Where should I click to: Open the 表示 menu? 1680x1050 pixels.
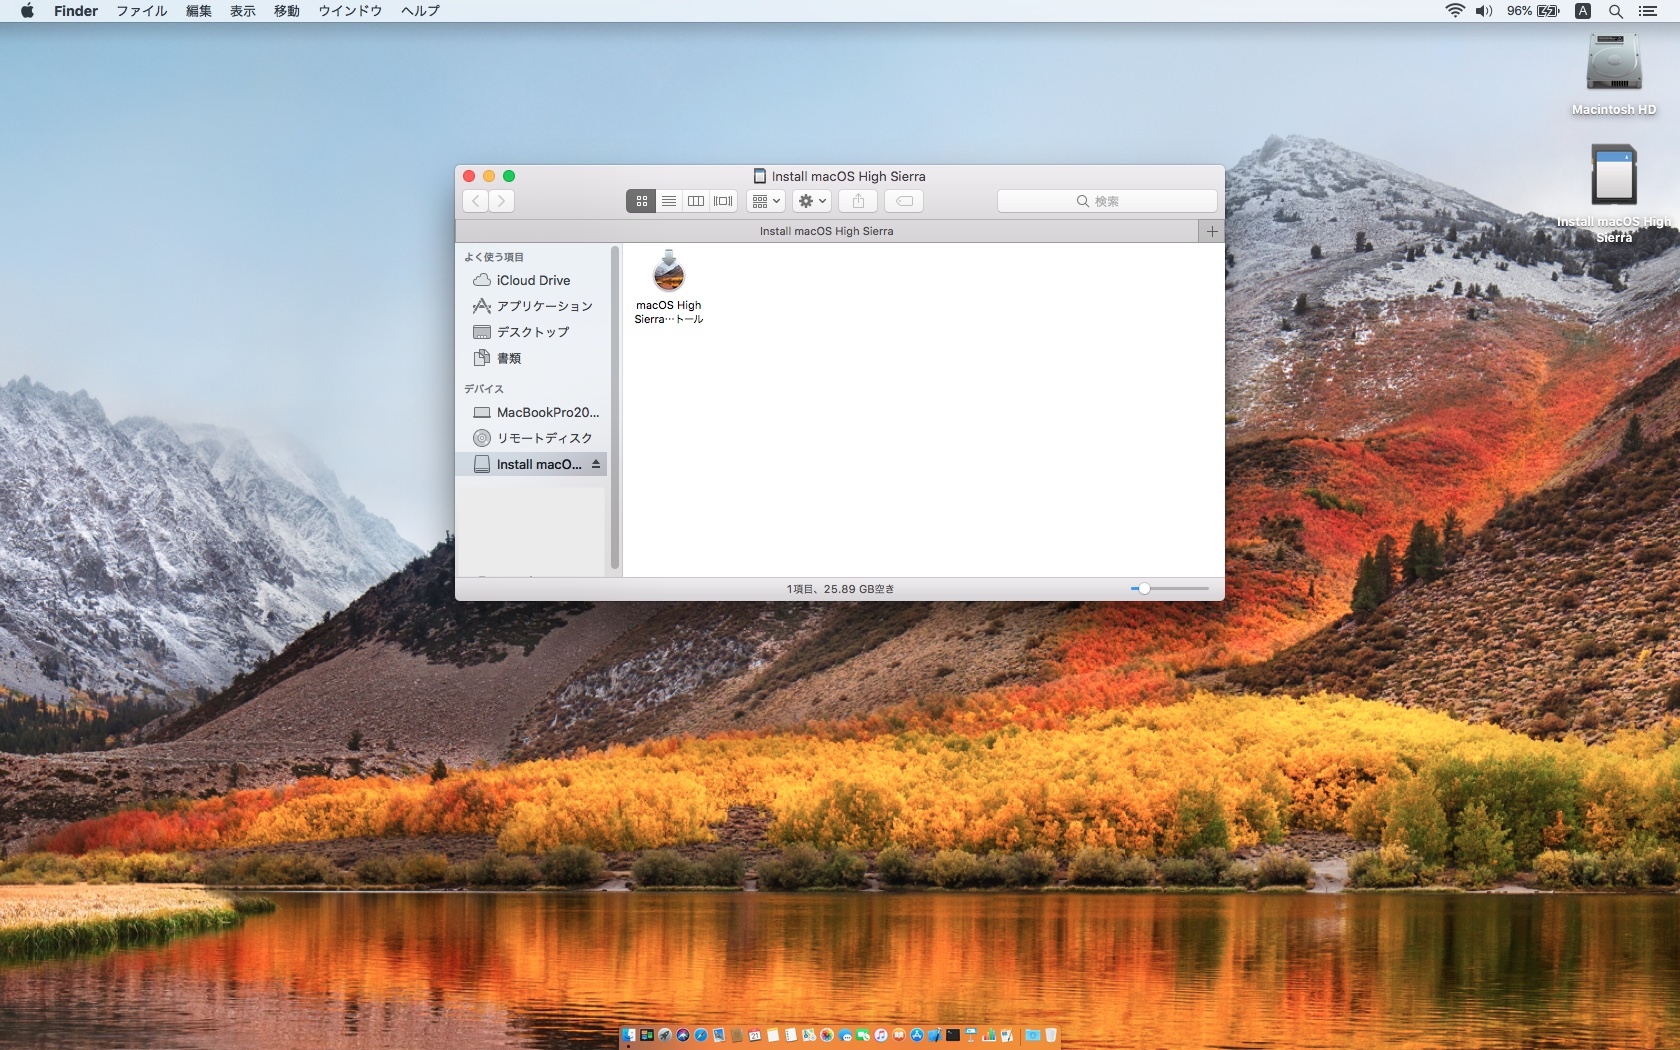click(x=243, y=11)
